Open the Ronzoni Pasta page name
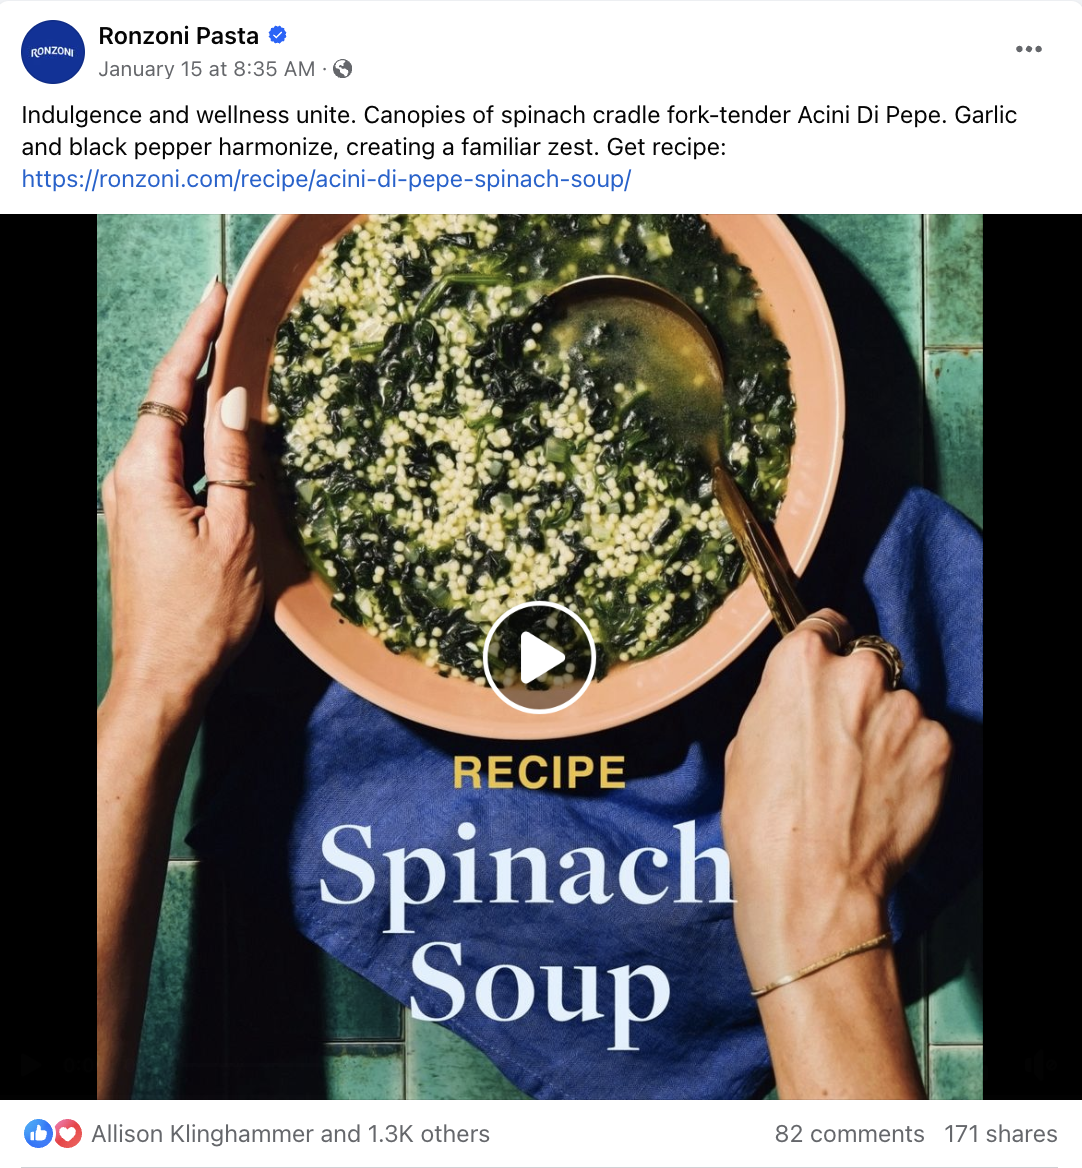 [x=179, y=36]
